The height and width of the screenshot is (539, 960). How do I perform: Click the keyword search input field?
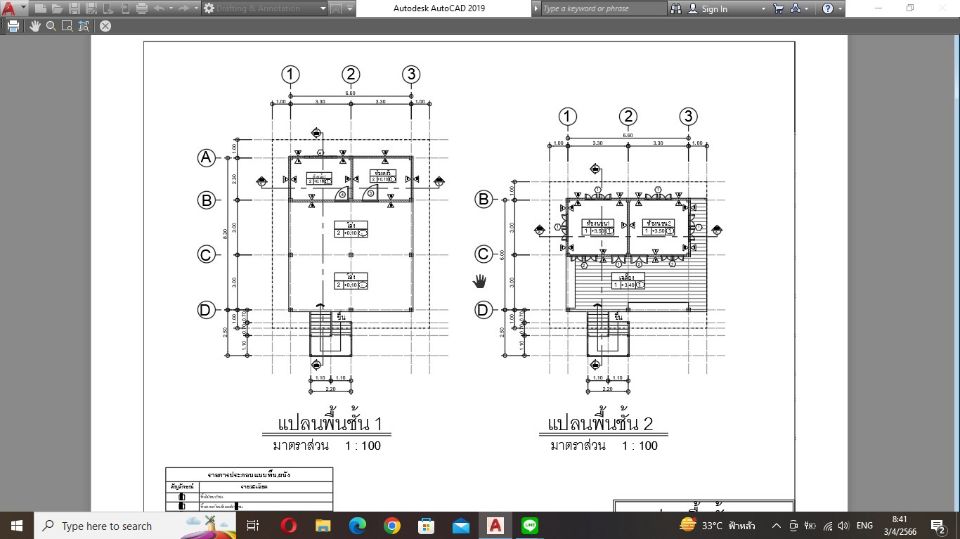point(602,8)
